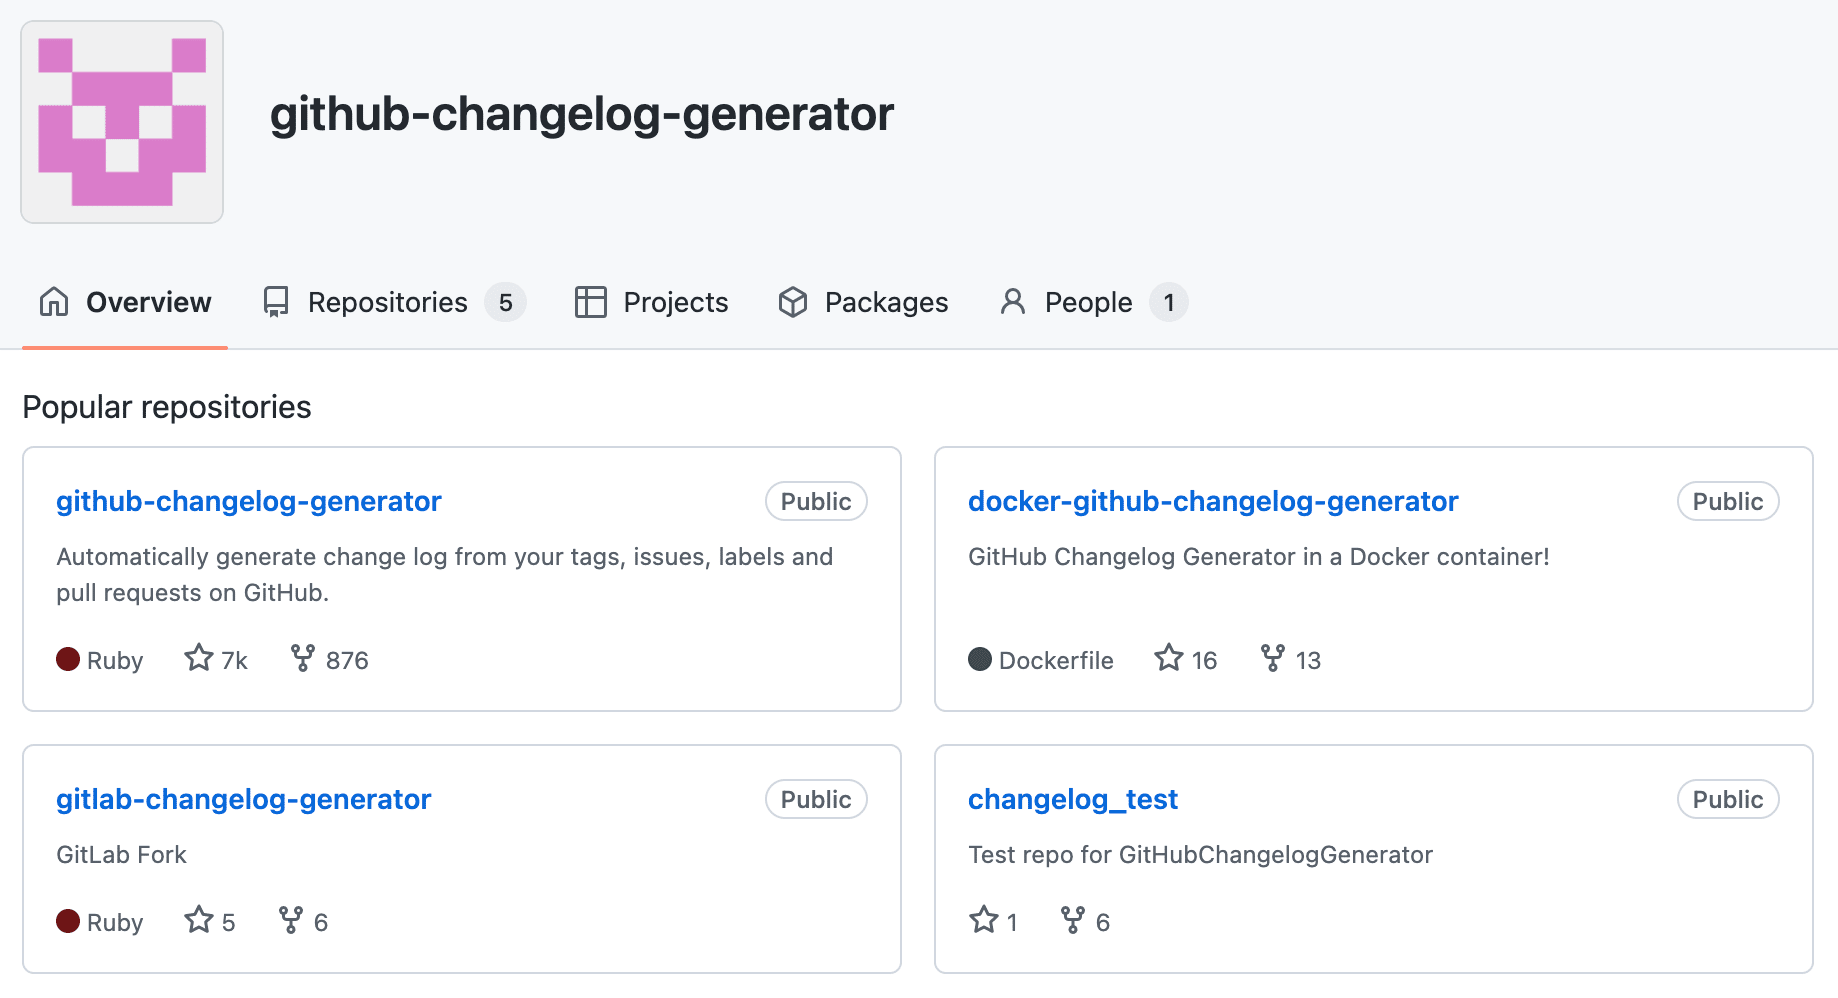Open the changelog_test repository link

coord(1073,799)
